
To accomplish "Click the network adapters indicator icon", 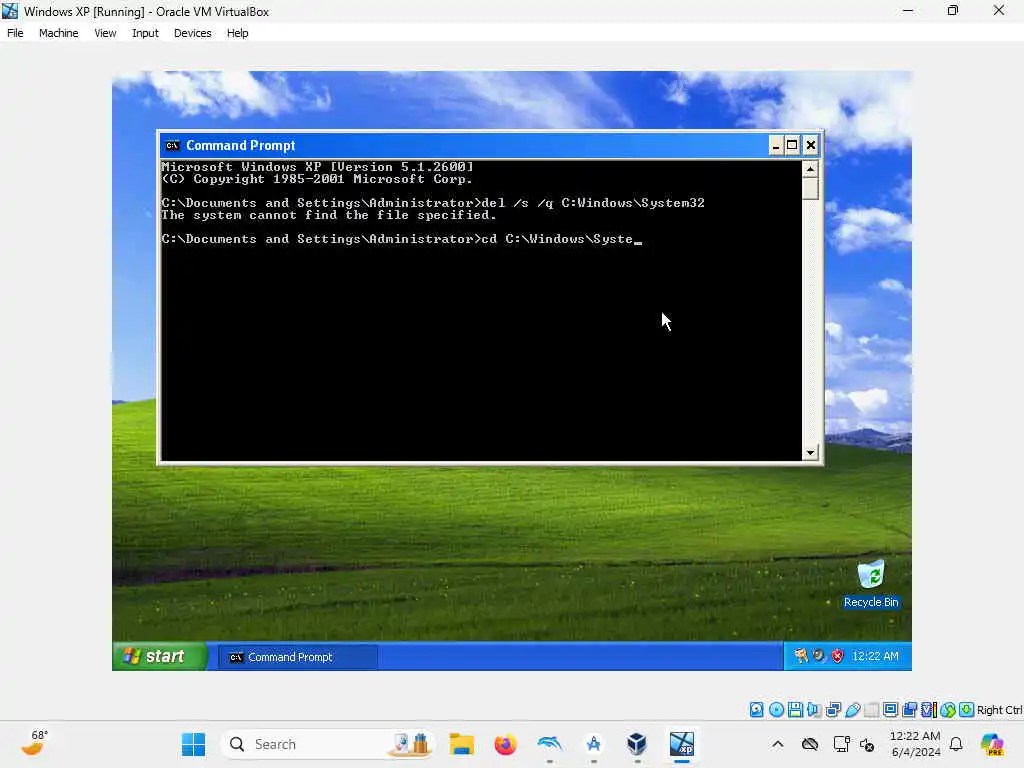I will (833, 710).
